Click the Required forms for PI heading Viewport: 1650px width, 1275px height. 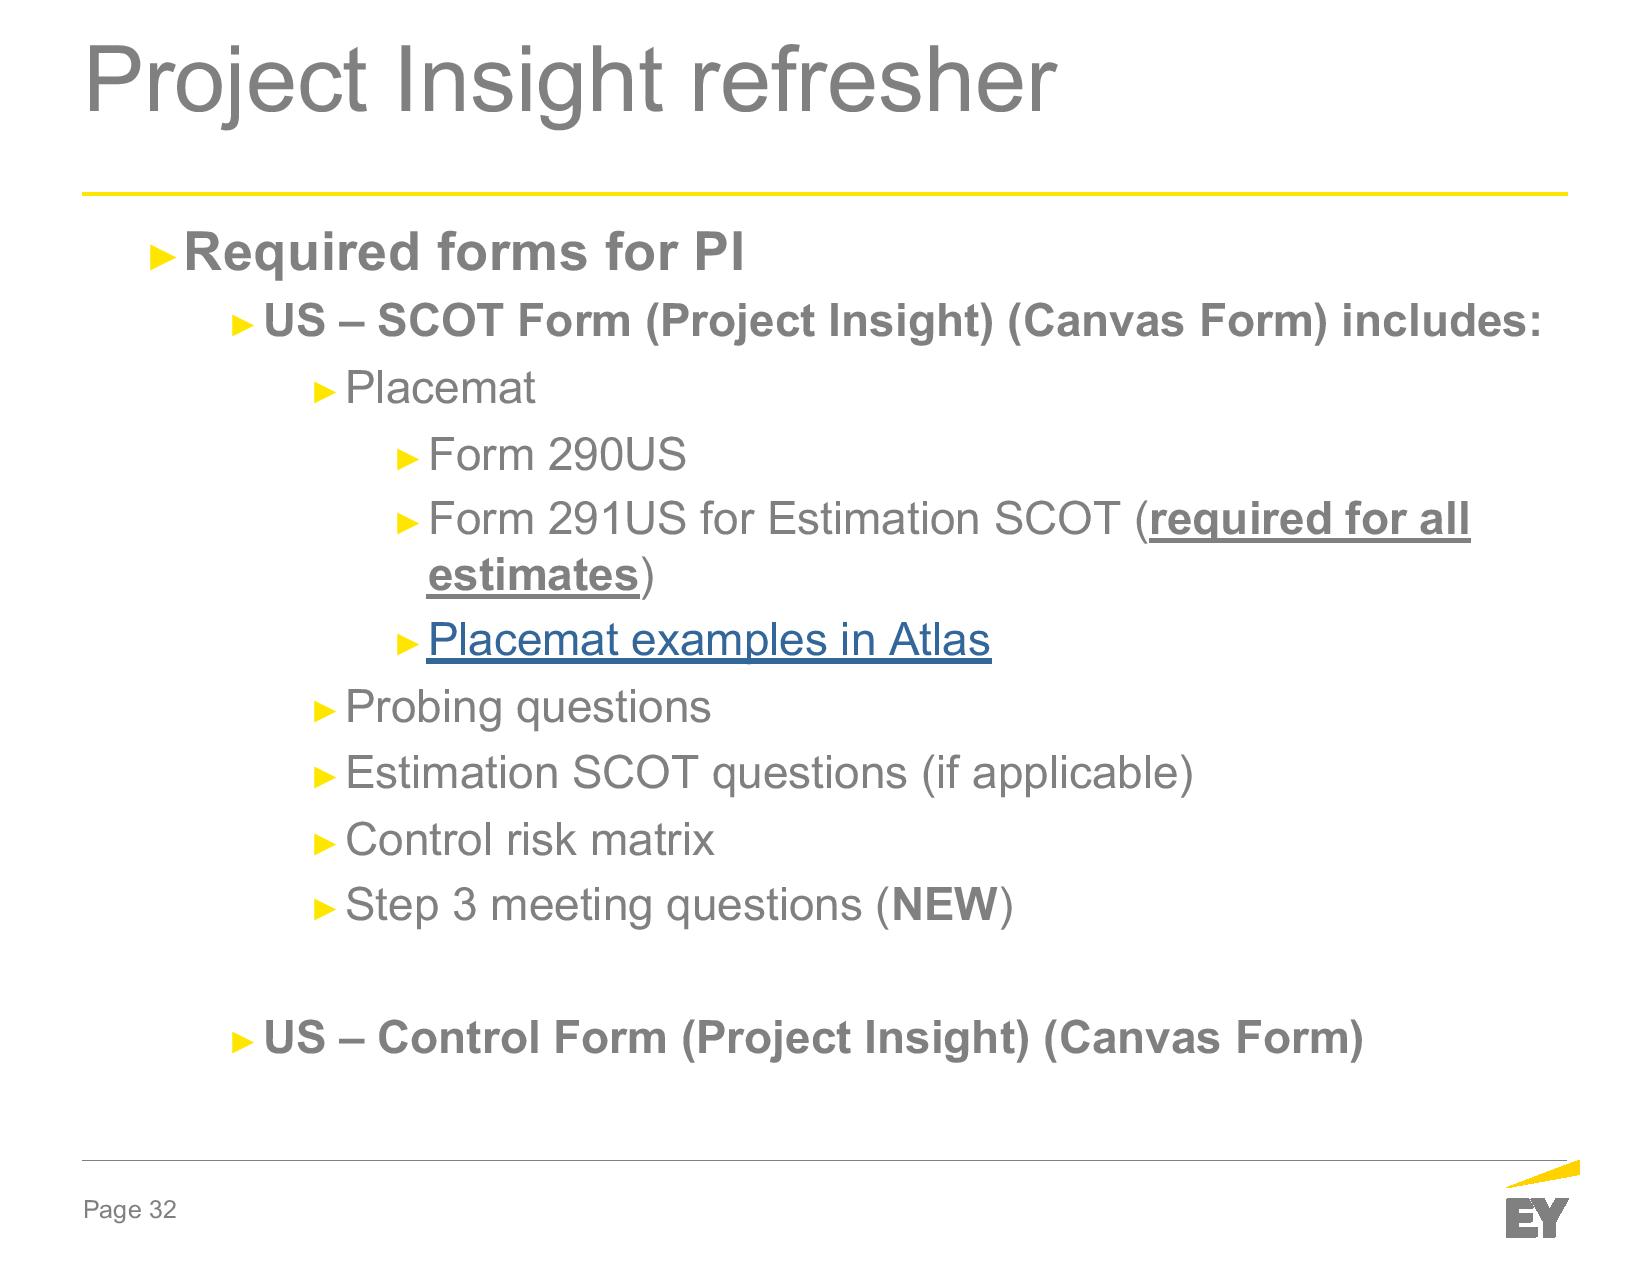(x=464, y=252)
